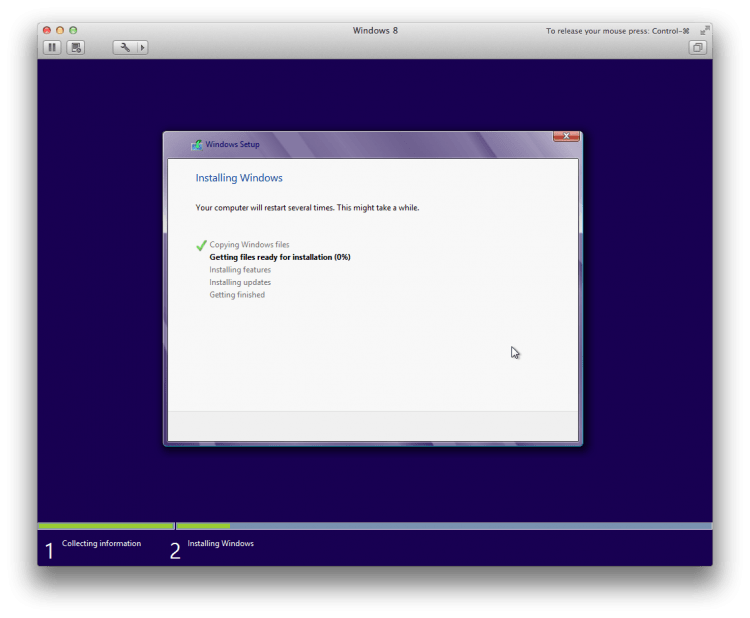The height and width of the screenshot is (618, 750).
Task: Take a snapshot of the VM
Action: [x=76, y=47]
